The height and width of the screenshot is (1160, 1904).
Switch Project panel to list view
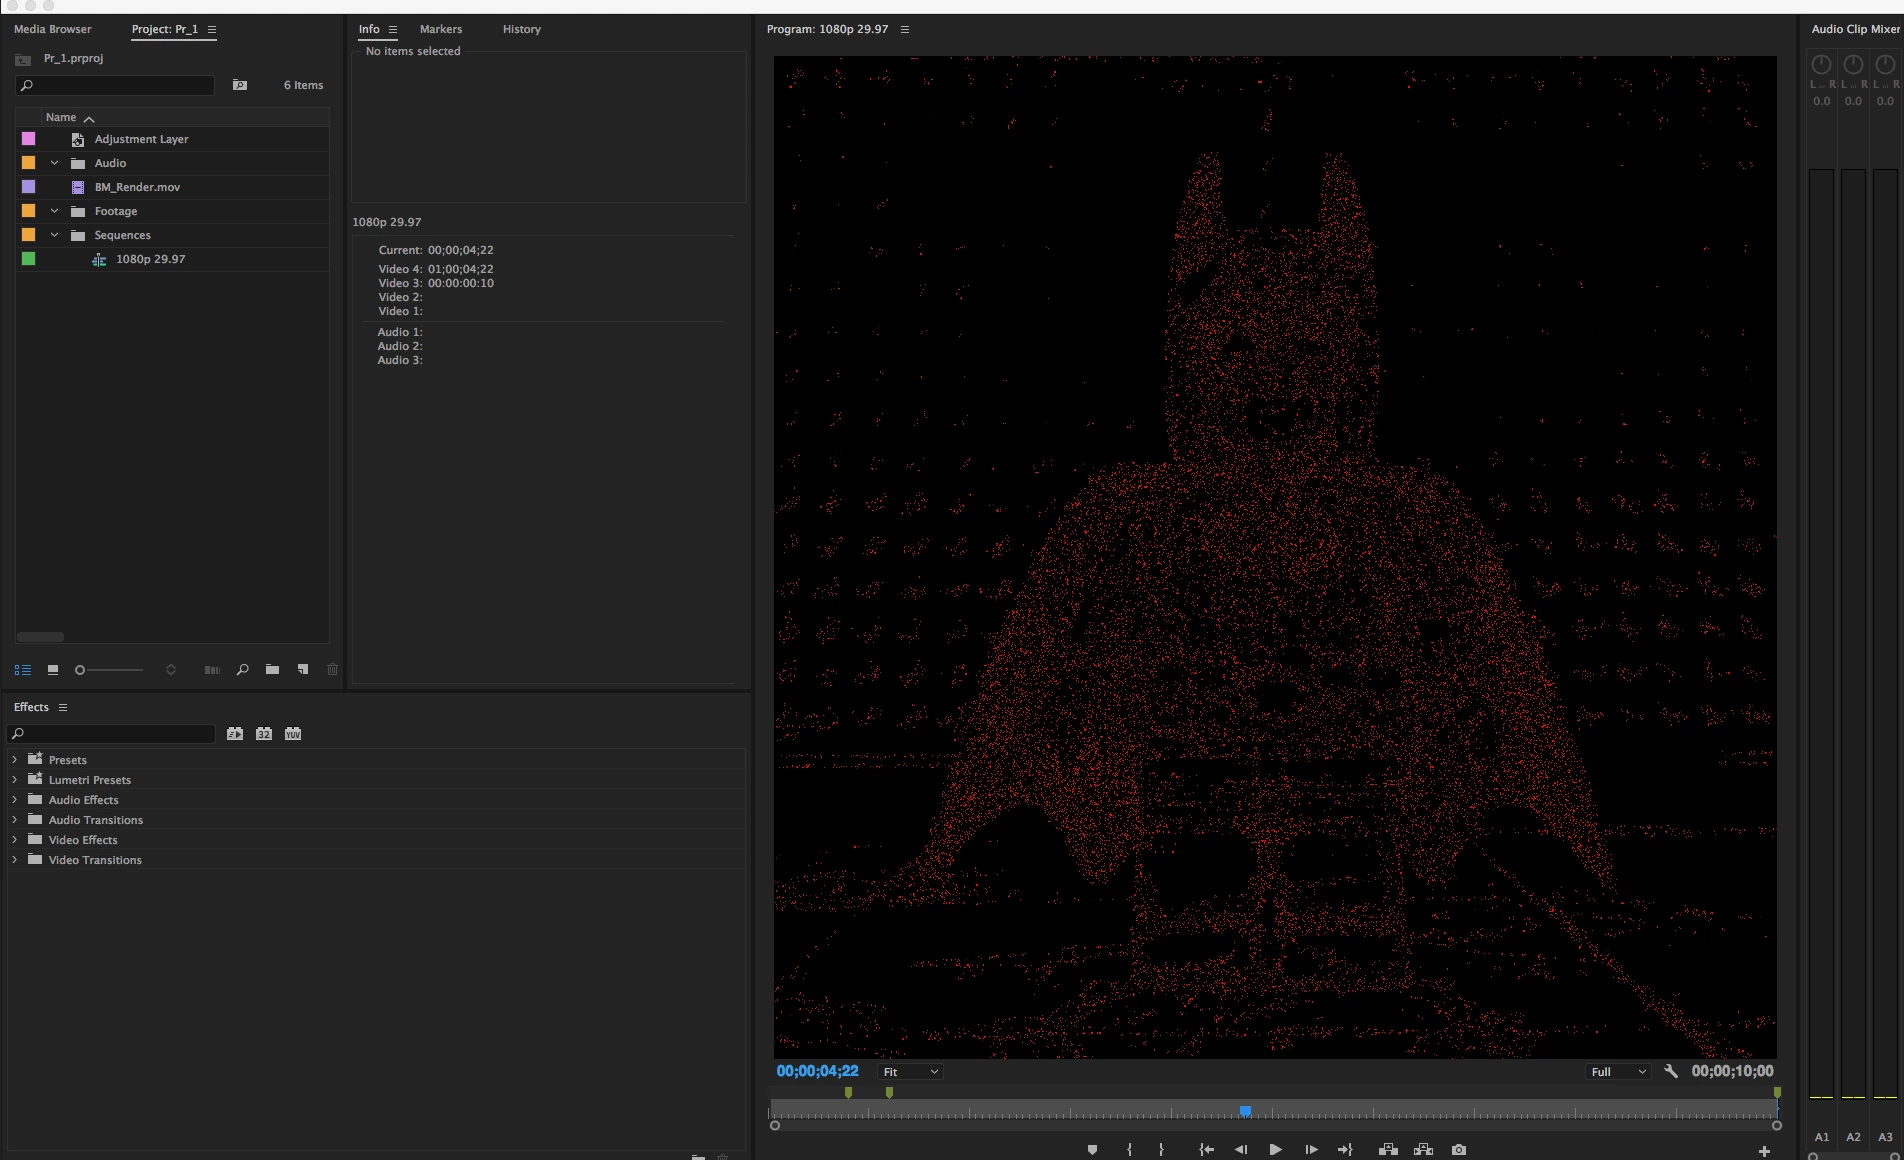pyautogui.click(x=22, y=670)
